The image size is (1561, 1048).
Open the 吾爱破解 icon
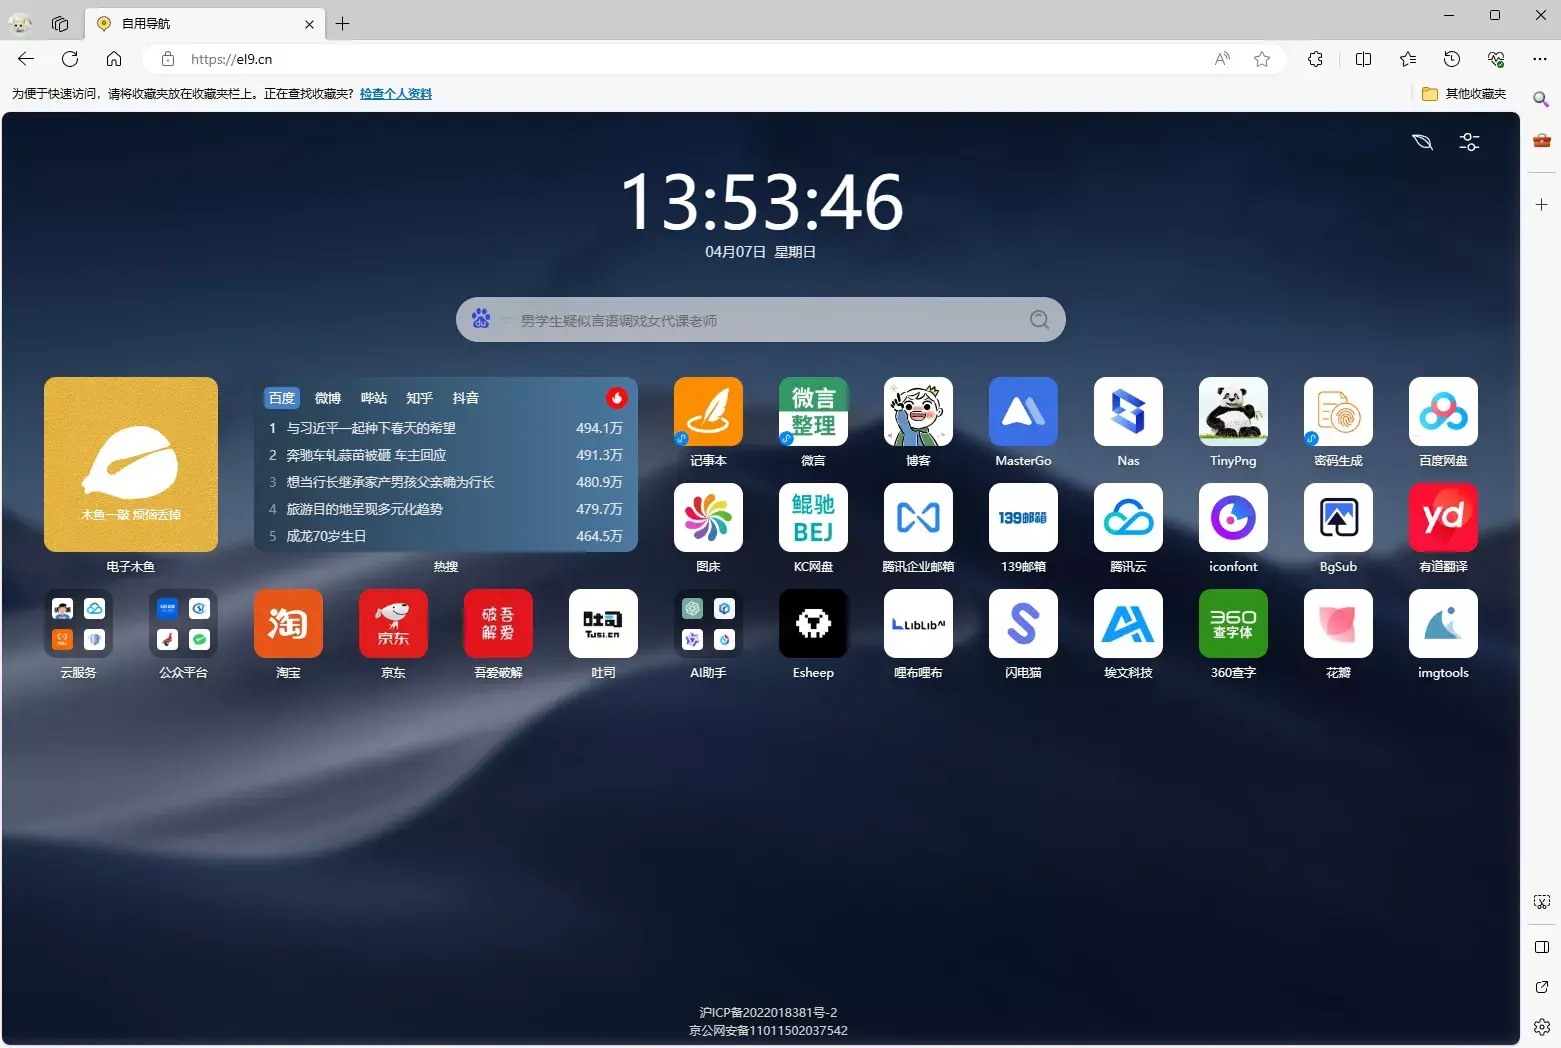click(498, 623)
